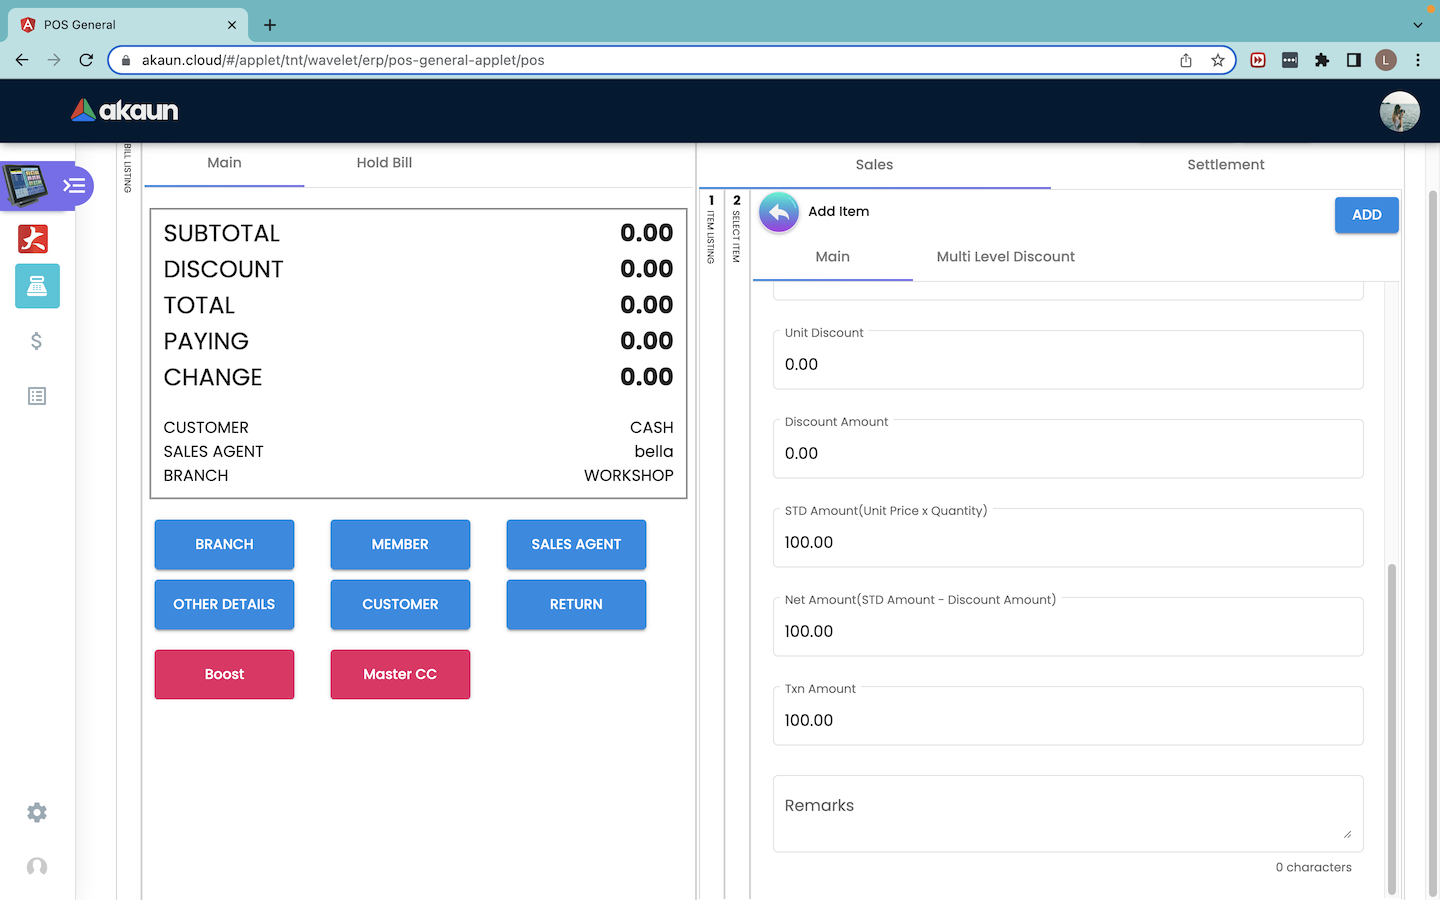This screenshot has height=900, width=1440.
Task: Click the ADD button
Action: tap(1366, 215)
